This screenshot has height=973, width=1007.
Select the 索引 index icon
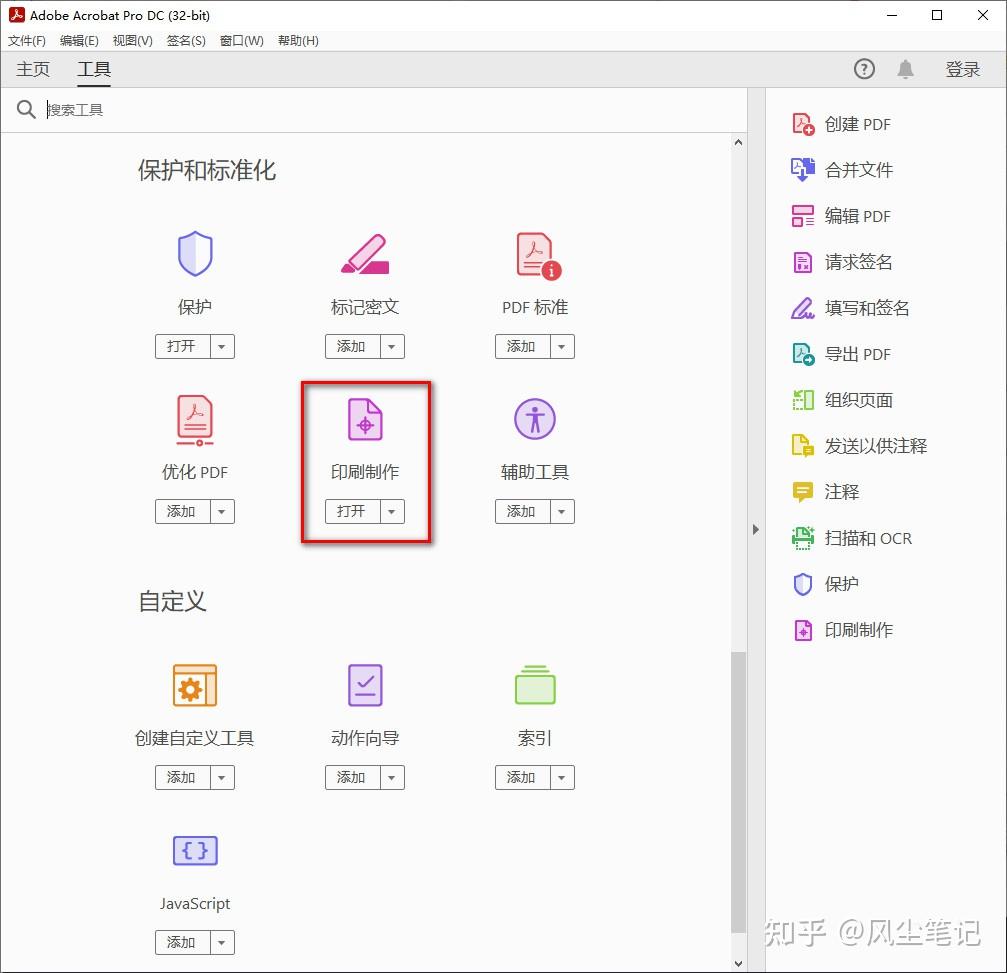534,685
